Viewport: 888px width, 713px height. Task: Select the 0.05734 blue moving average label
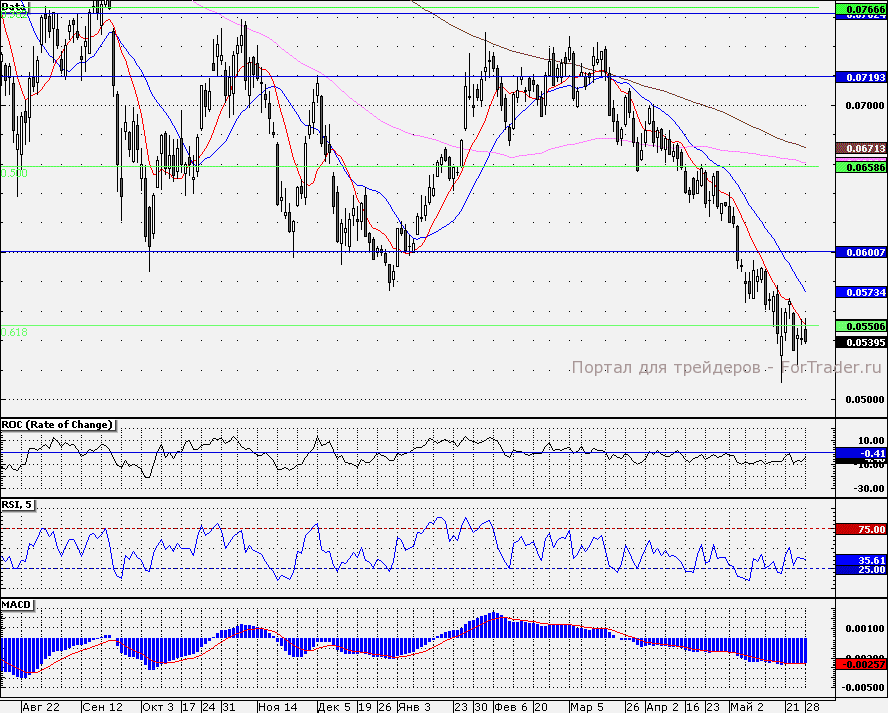point(860,292)
